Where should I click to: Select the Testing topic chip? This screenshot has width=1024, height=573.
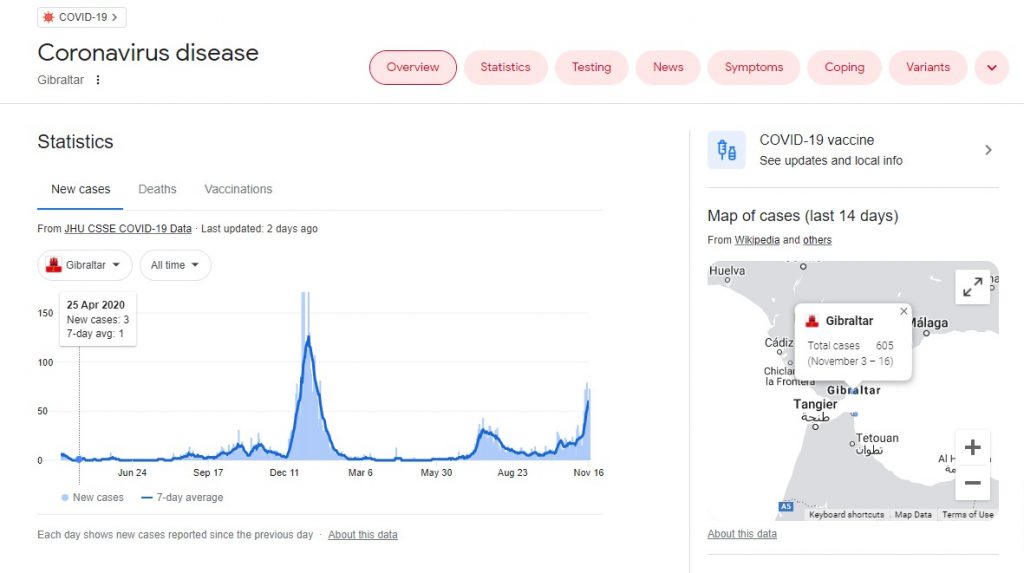point(591,67)
